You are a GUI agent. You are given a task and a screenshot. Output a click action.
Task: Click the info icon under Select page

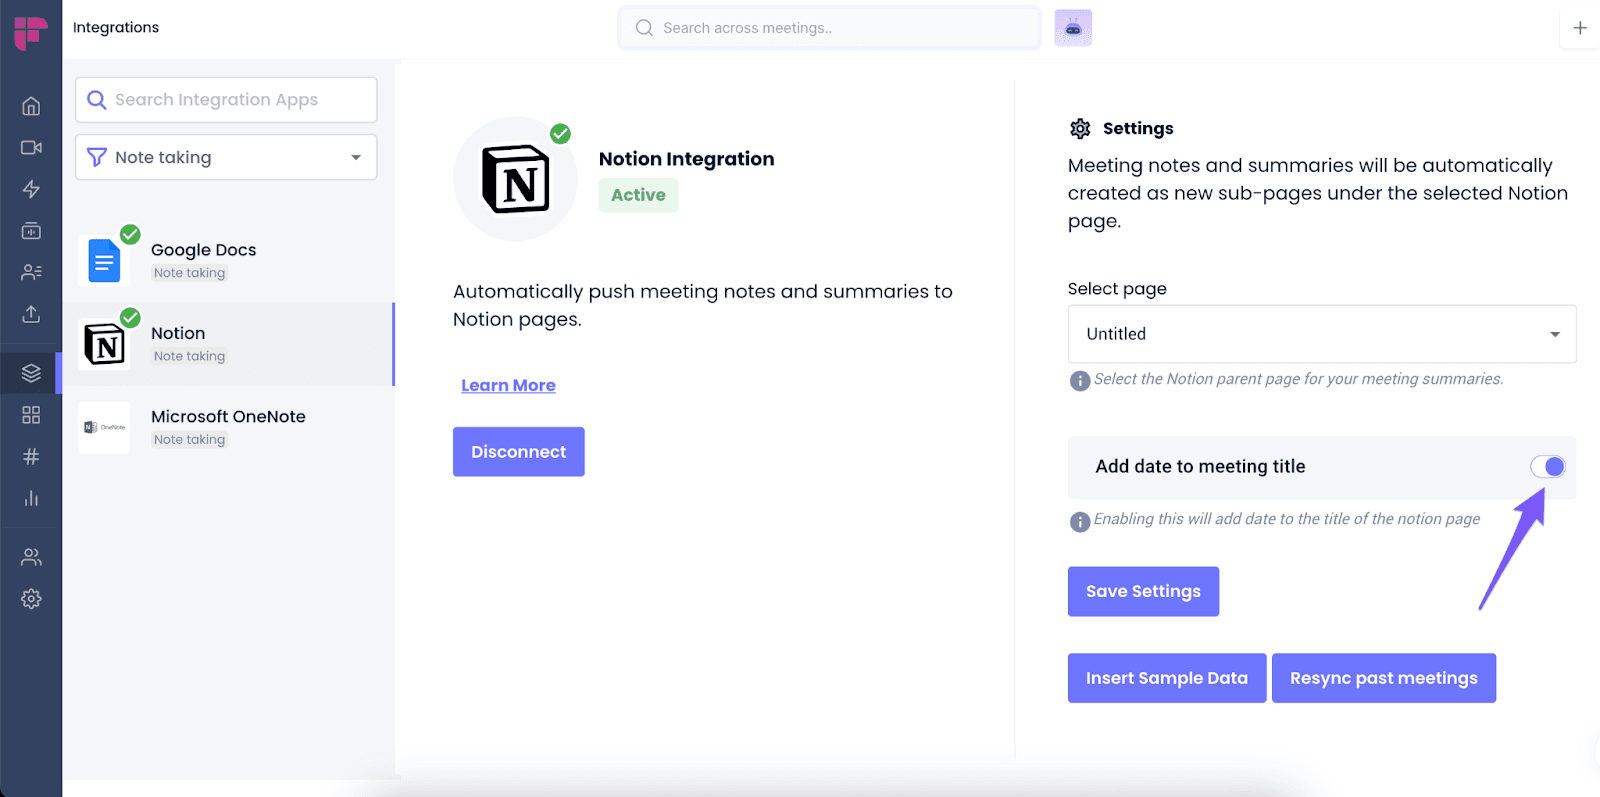[1080, 381]
